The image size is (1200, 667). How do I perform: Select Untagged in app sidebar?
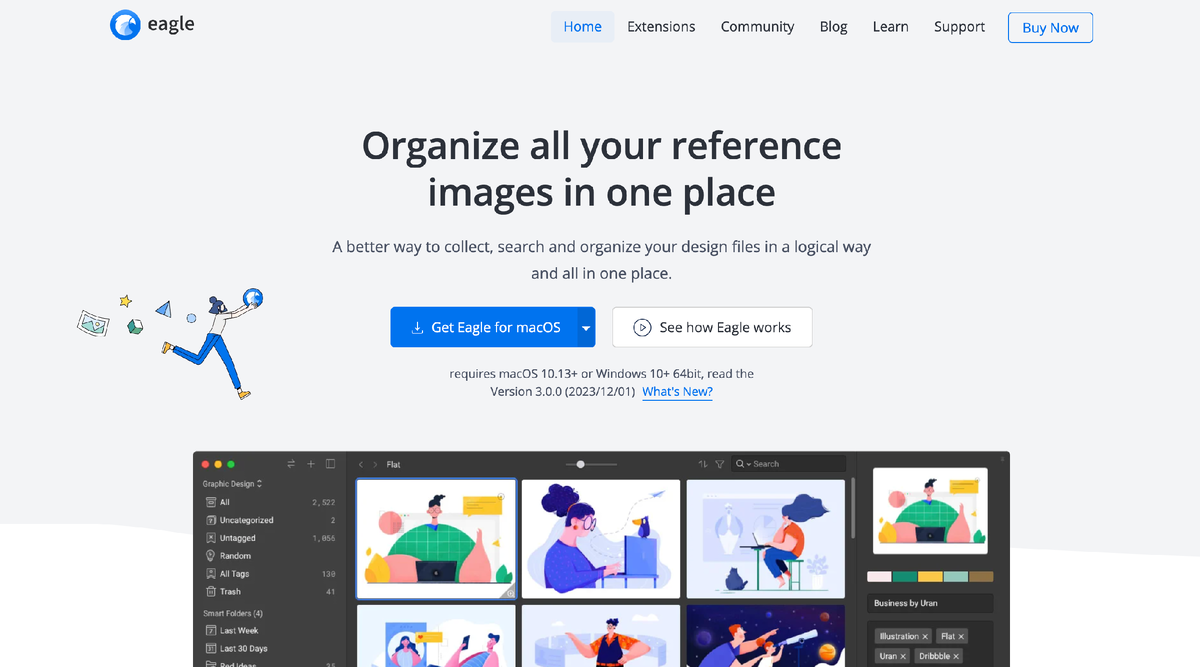coord(269,538)
